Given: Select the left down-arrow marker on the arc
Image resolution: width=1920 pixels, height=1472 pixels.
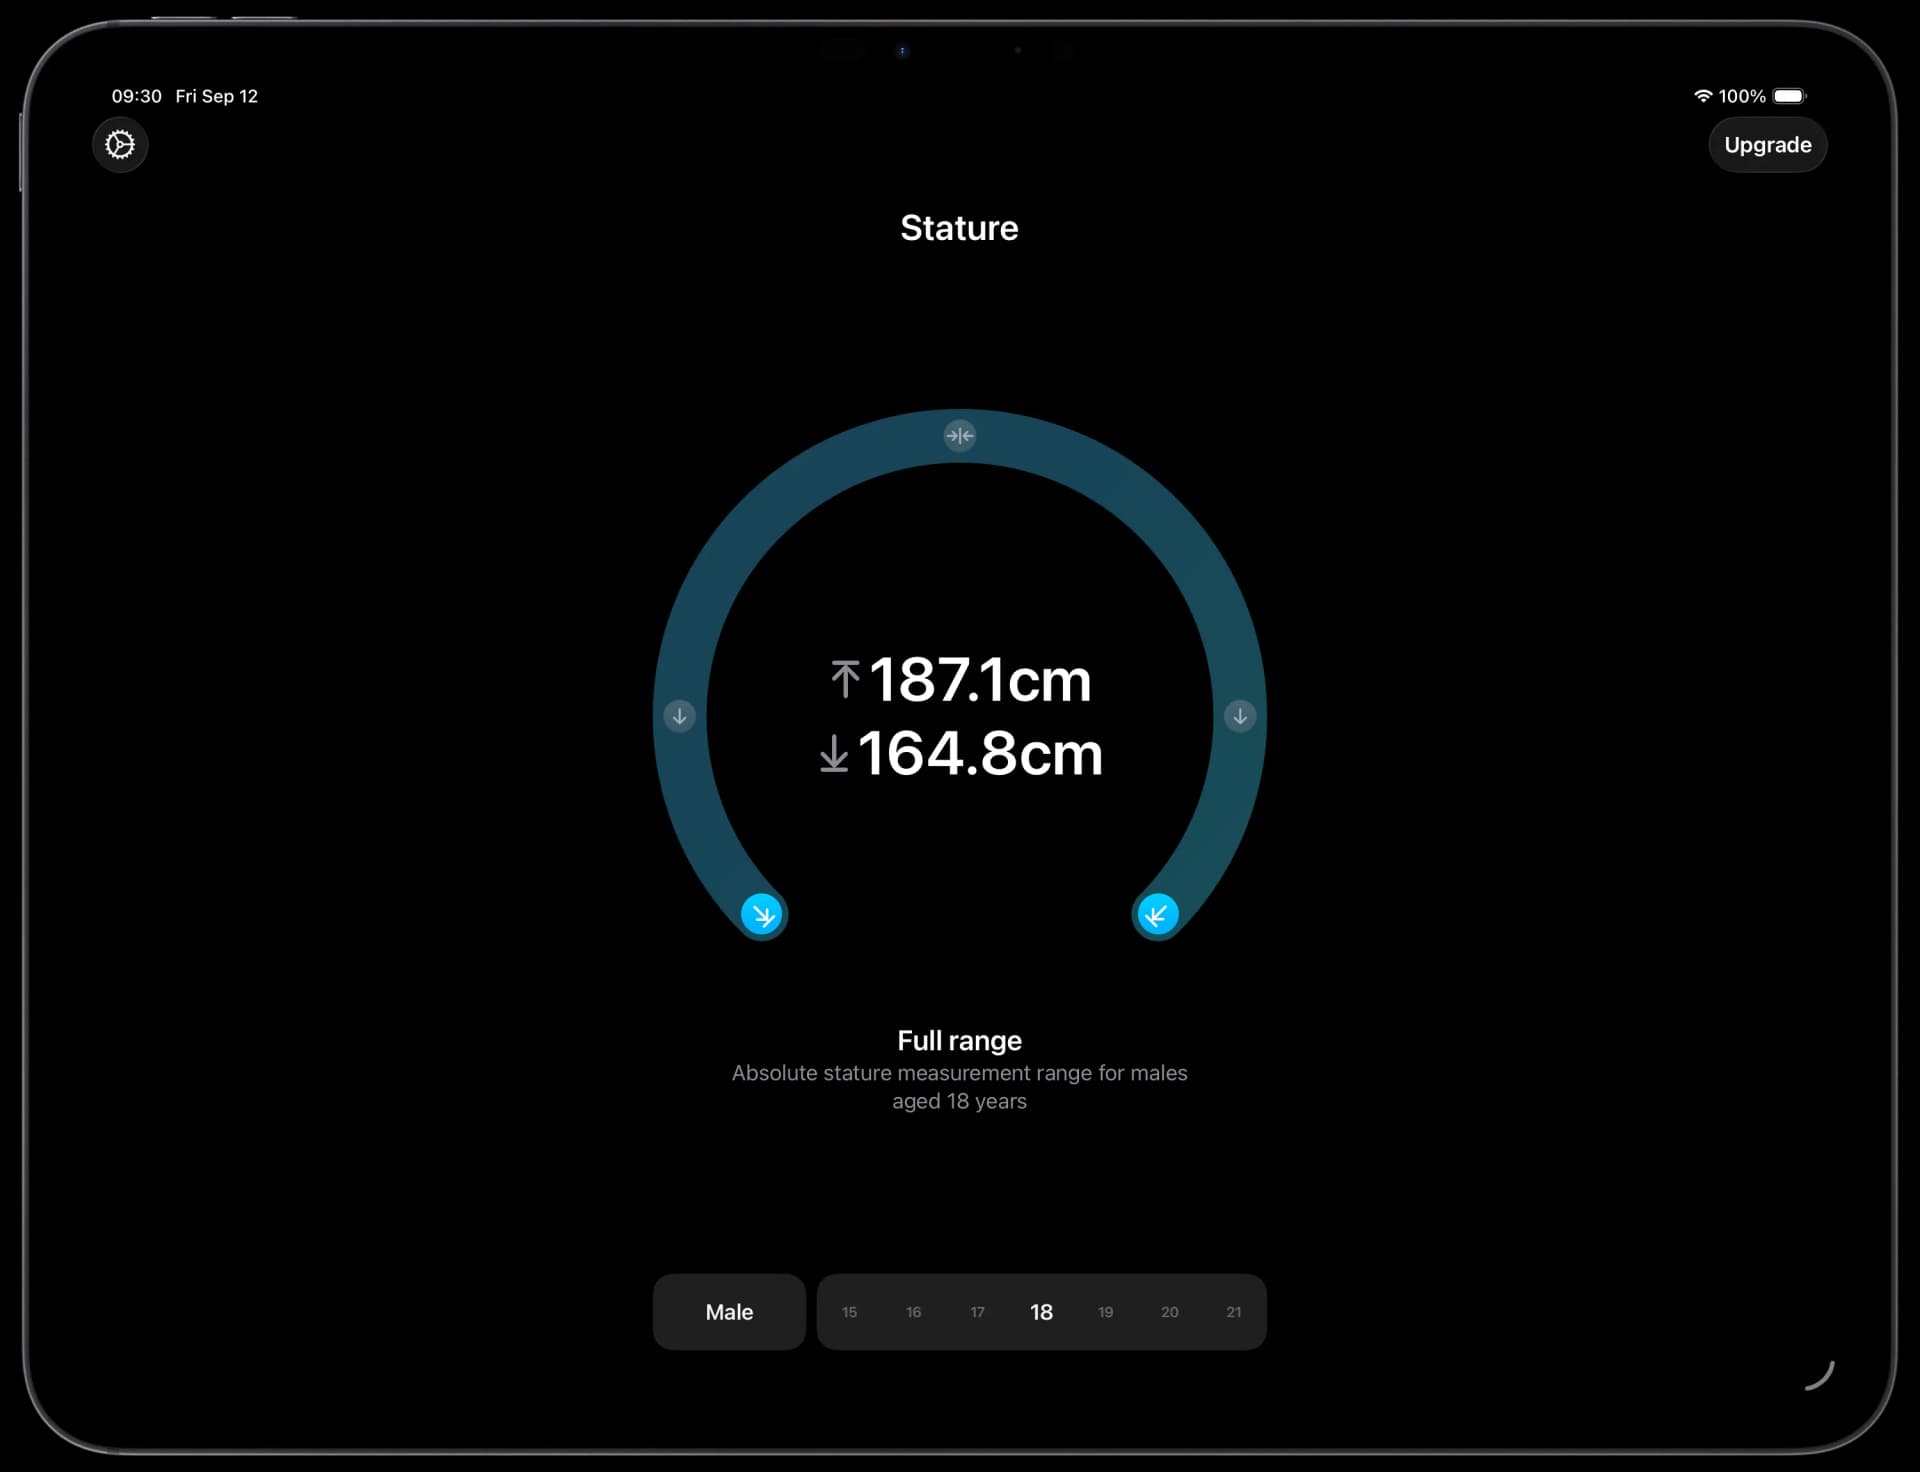Looking at the screenshot, I should click(679, 716).
